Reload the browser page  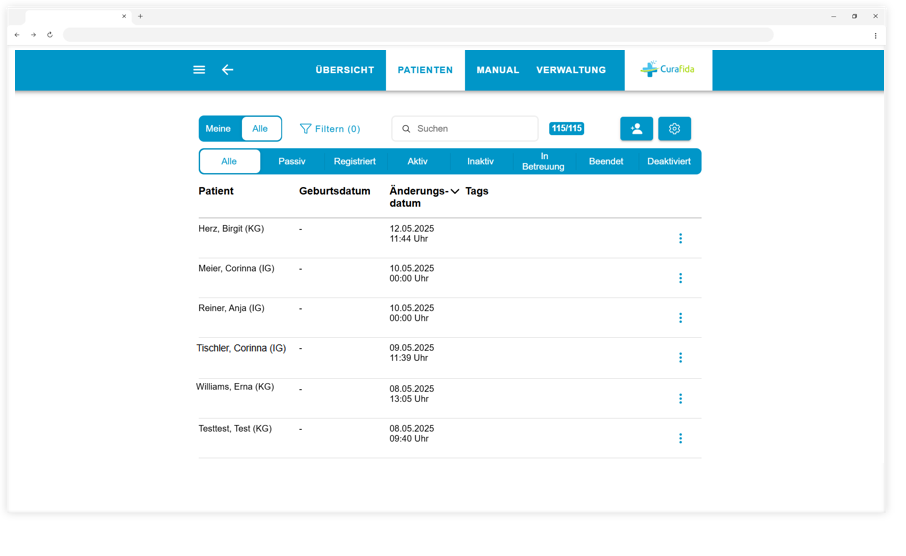click(50, 35)
